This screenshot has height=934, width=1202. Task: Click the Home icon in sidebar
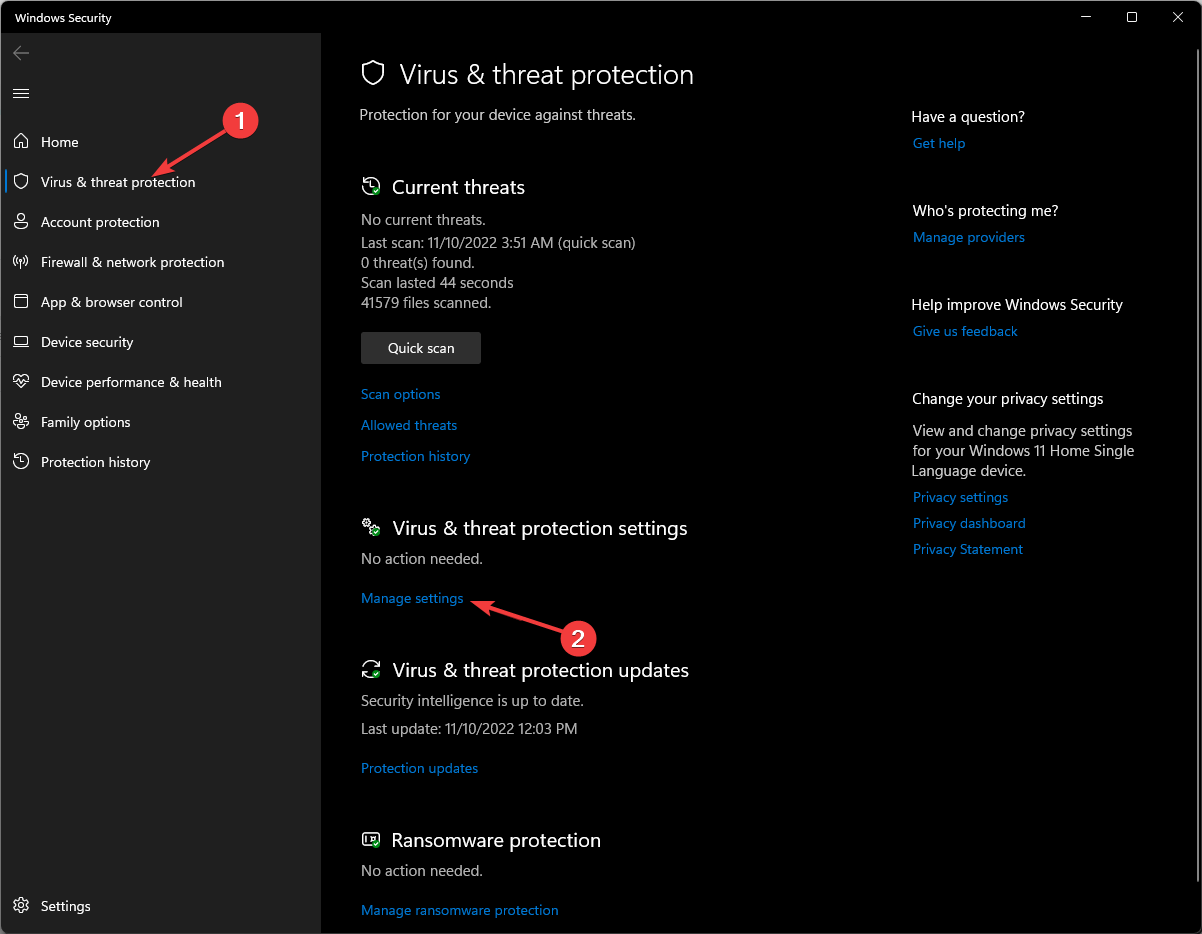pos(21,142)
